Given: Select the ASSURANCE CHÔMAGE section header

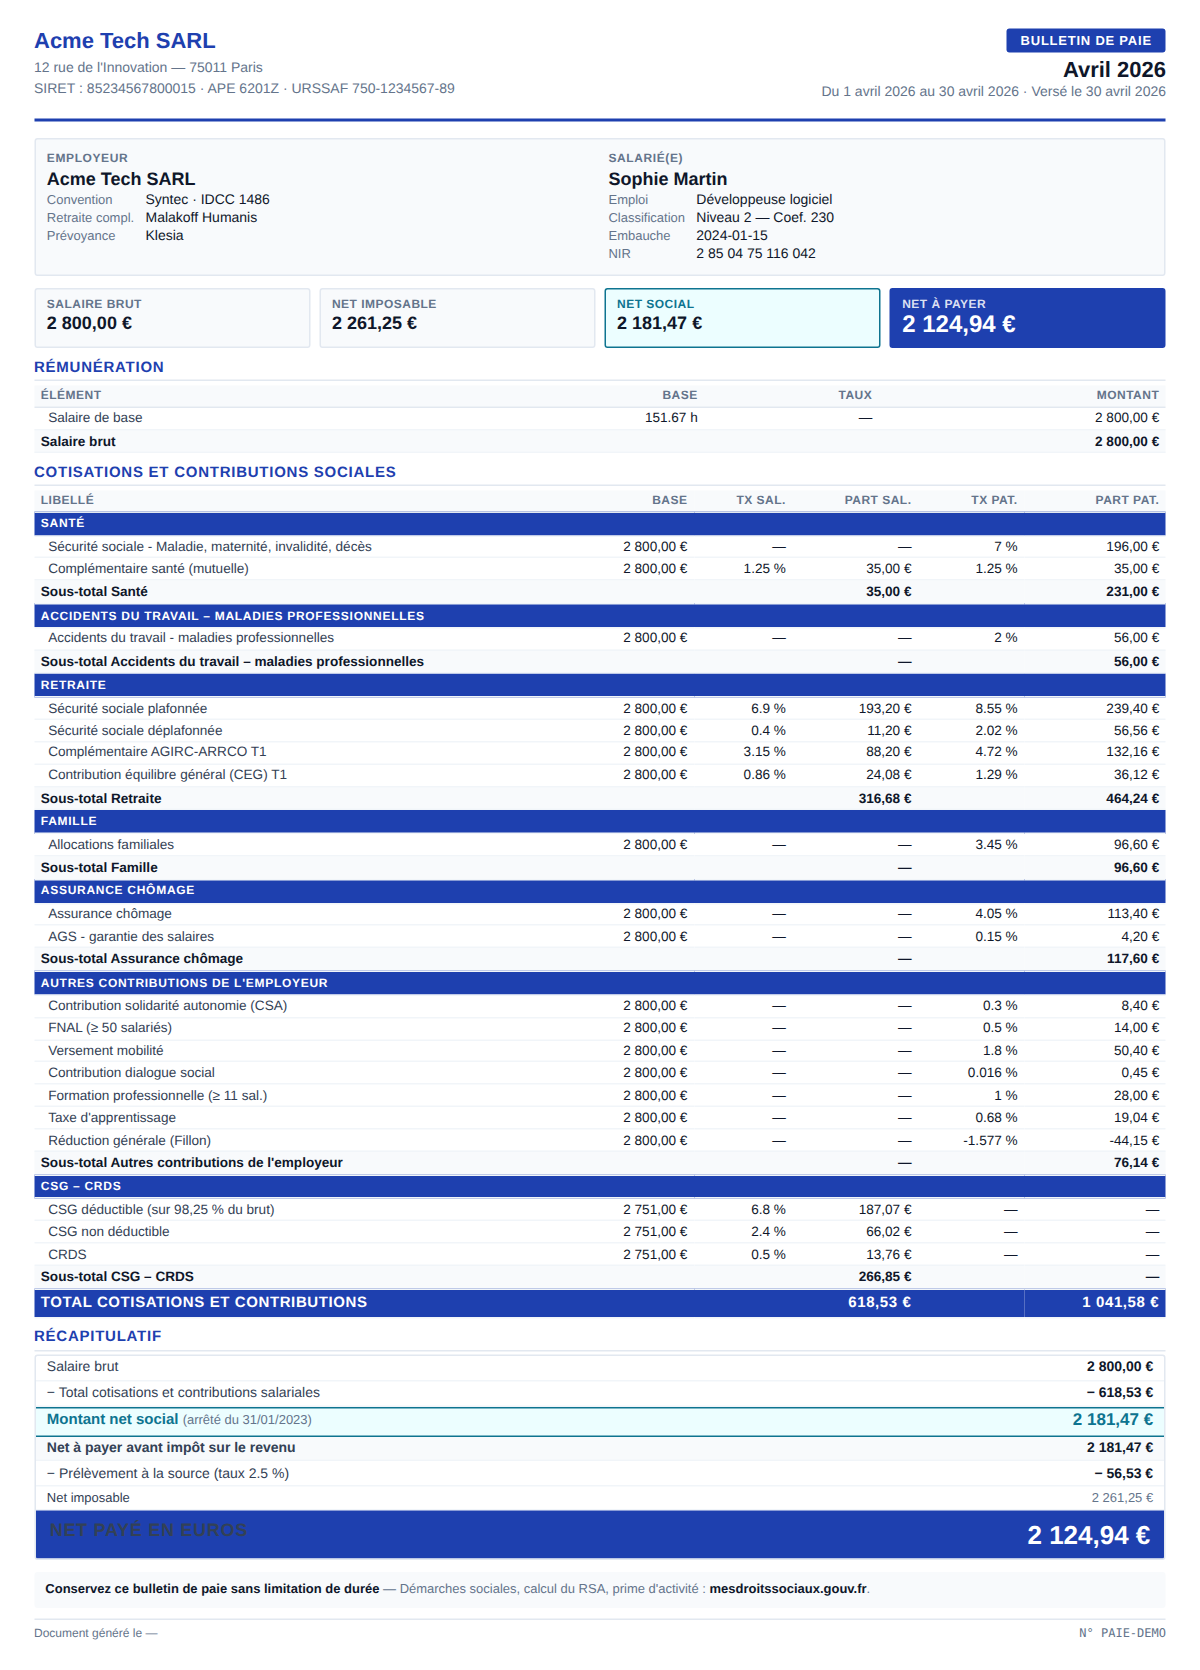Looking at the screenshot, I should point(600,890).
